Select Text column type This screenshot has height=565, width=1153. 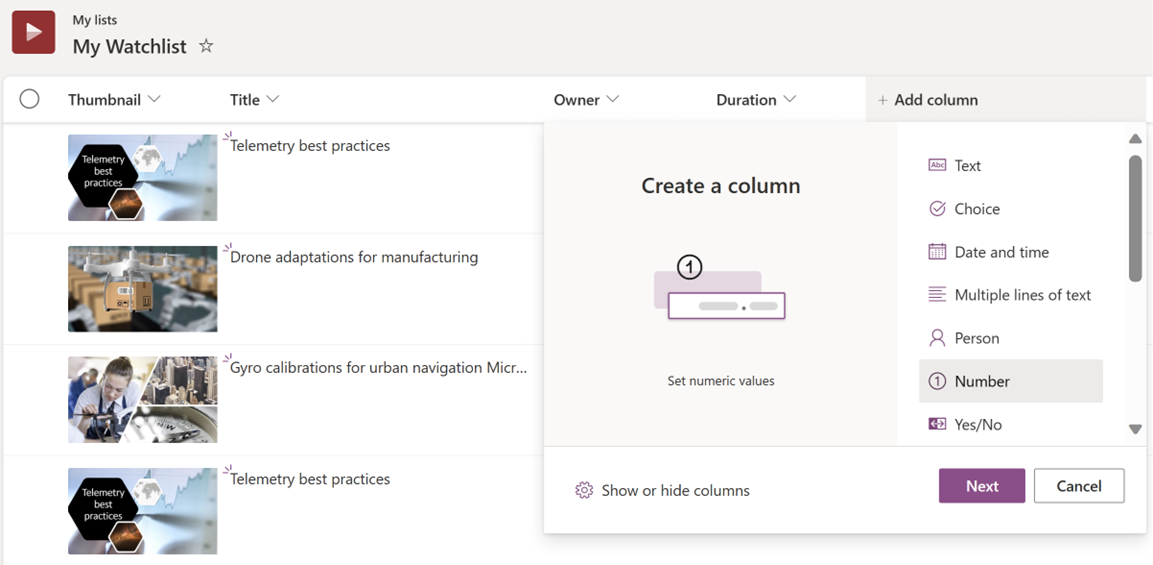1011,166
